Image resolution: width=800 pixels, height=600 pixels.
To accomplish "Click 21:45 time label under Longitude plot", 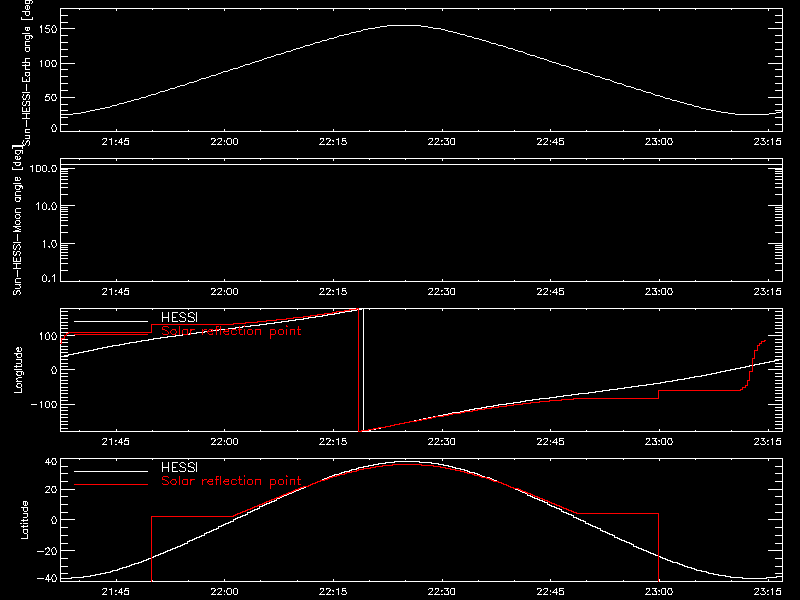I will [115, 442].
